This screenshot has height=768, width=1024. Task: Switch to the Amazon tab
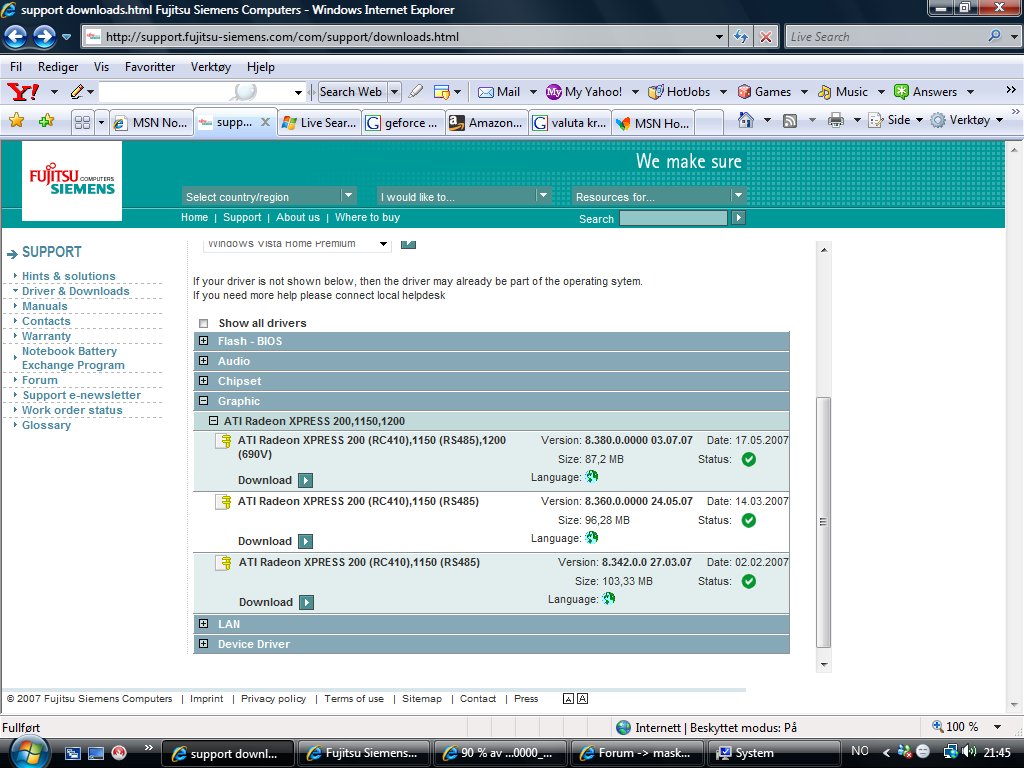[x=487, y=123]
